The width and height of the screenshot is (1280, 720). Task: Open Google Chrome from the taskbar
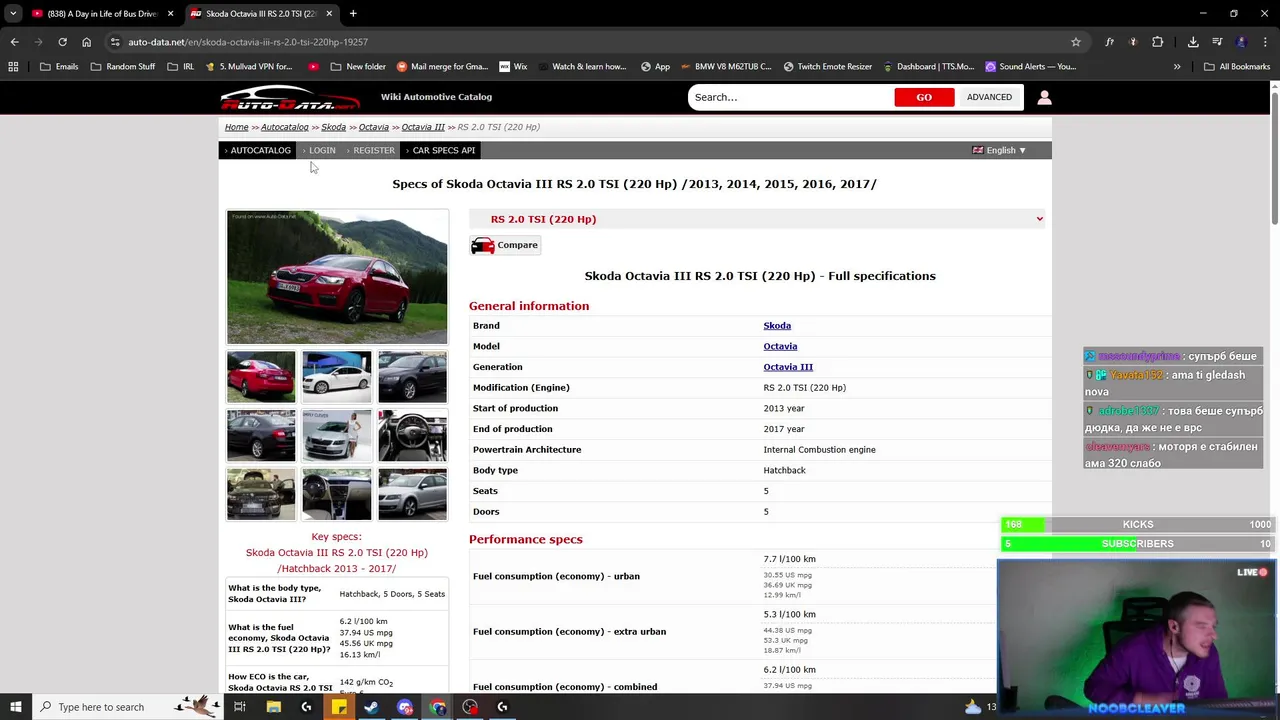(x=437, y=707)
